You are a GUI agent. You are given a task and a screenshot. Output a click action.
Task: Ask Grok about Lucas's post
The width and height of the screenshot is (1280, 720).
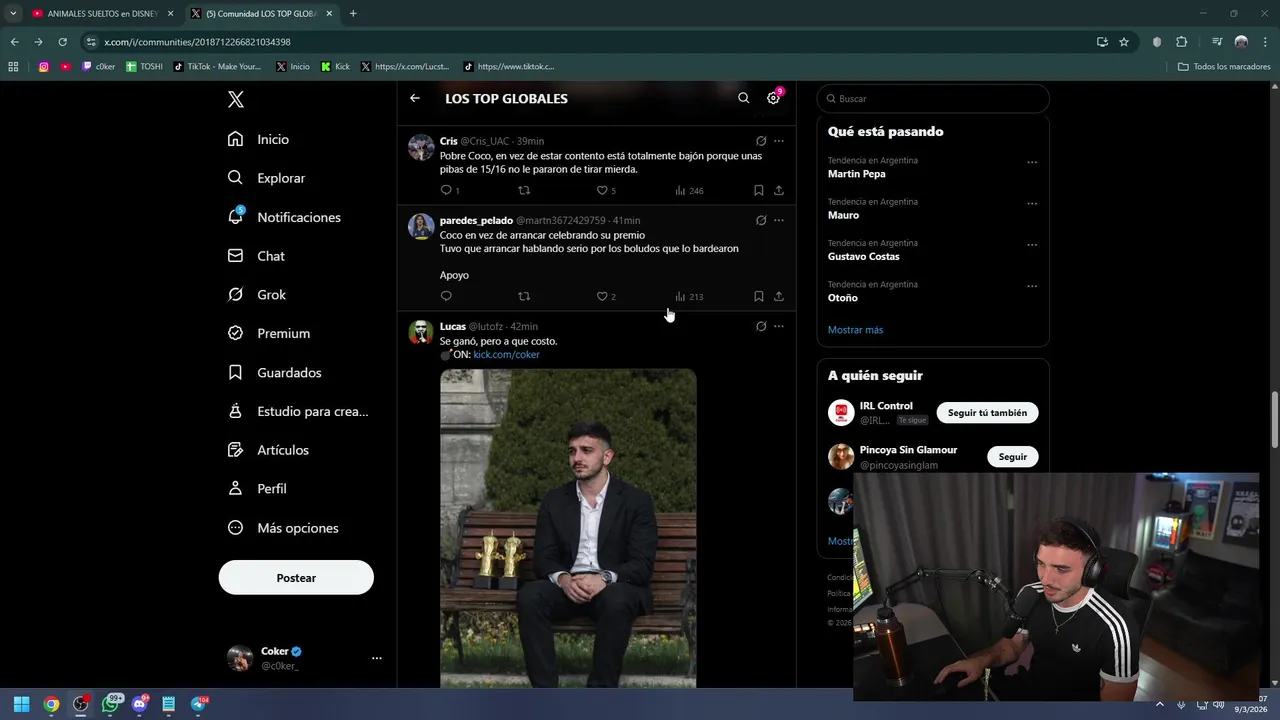[761, 326]
